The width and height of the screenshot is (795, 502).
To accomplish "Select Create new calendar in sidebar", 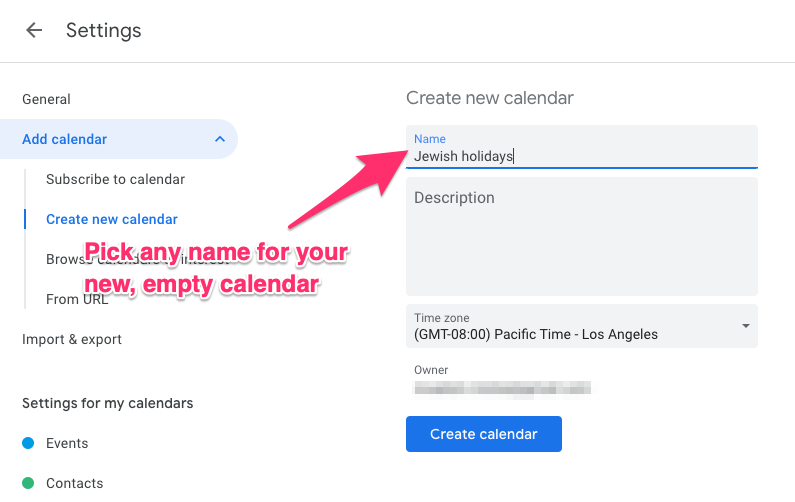I will [112, 219].
